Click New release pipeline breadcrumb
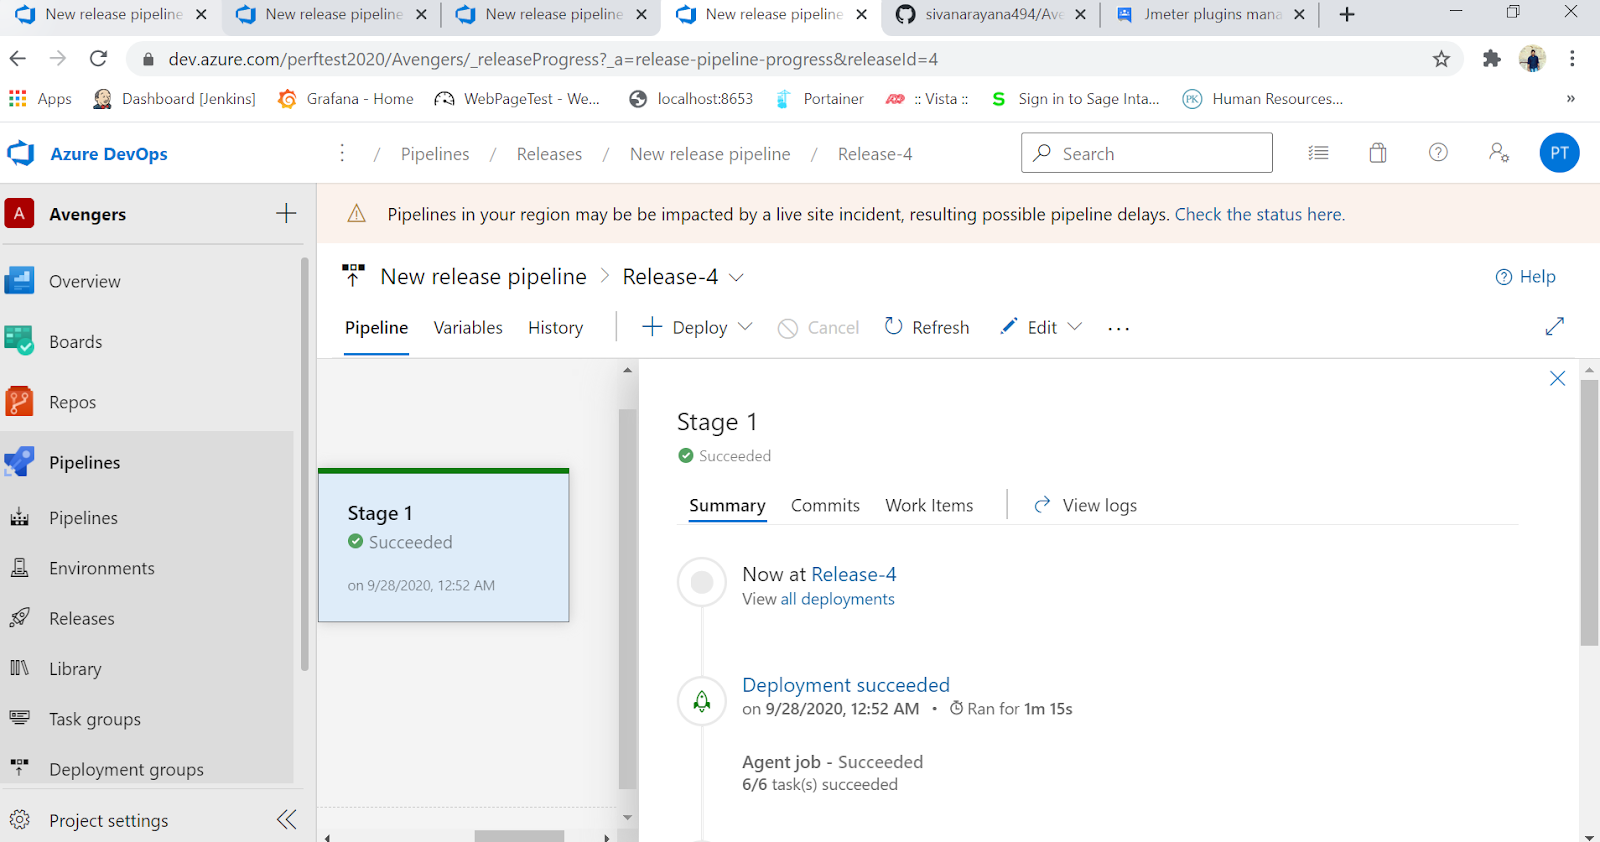 point(710,154)
